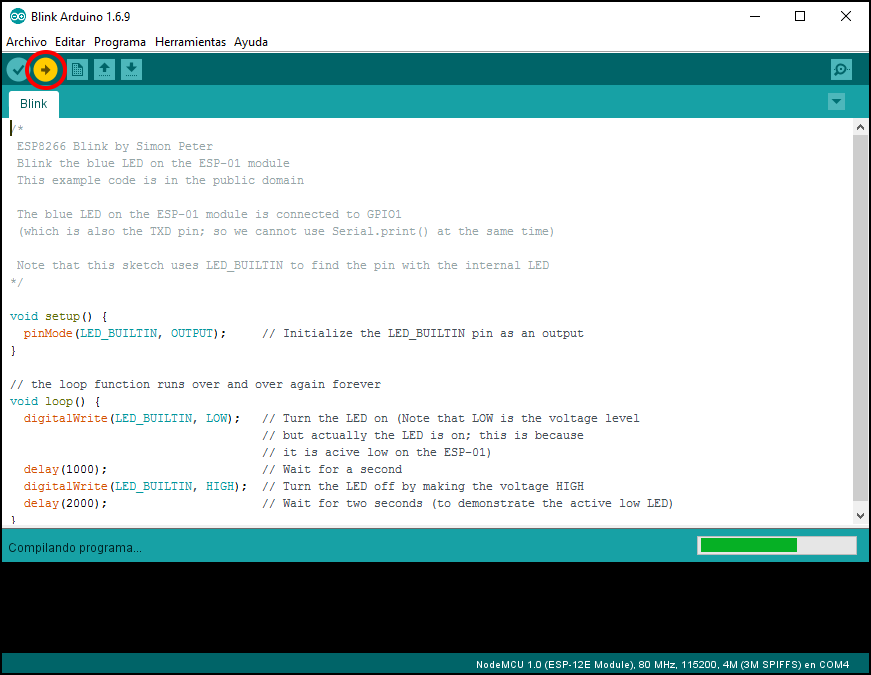
Task: Click the 'void setup() {' line
Action: pyautogui.click(x=58, y=316)
